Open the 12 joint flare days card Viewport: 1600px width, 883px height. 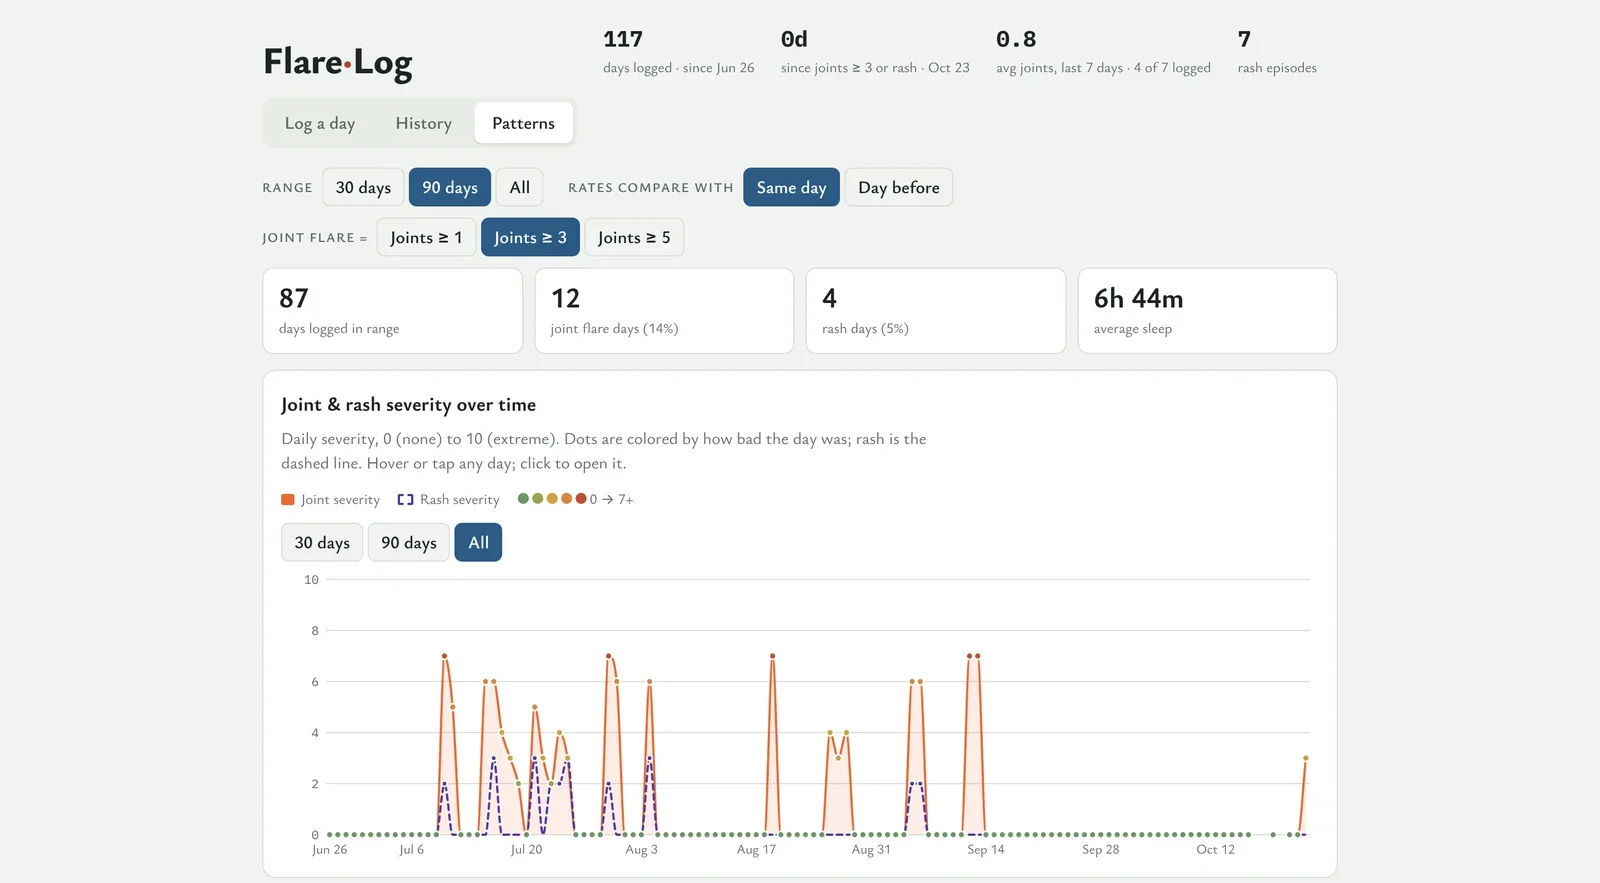click(x=664, y=310)
